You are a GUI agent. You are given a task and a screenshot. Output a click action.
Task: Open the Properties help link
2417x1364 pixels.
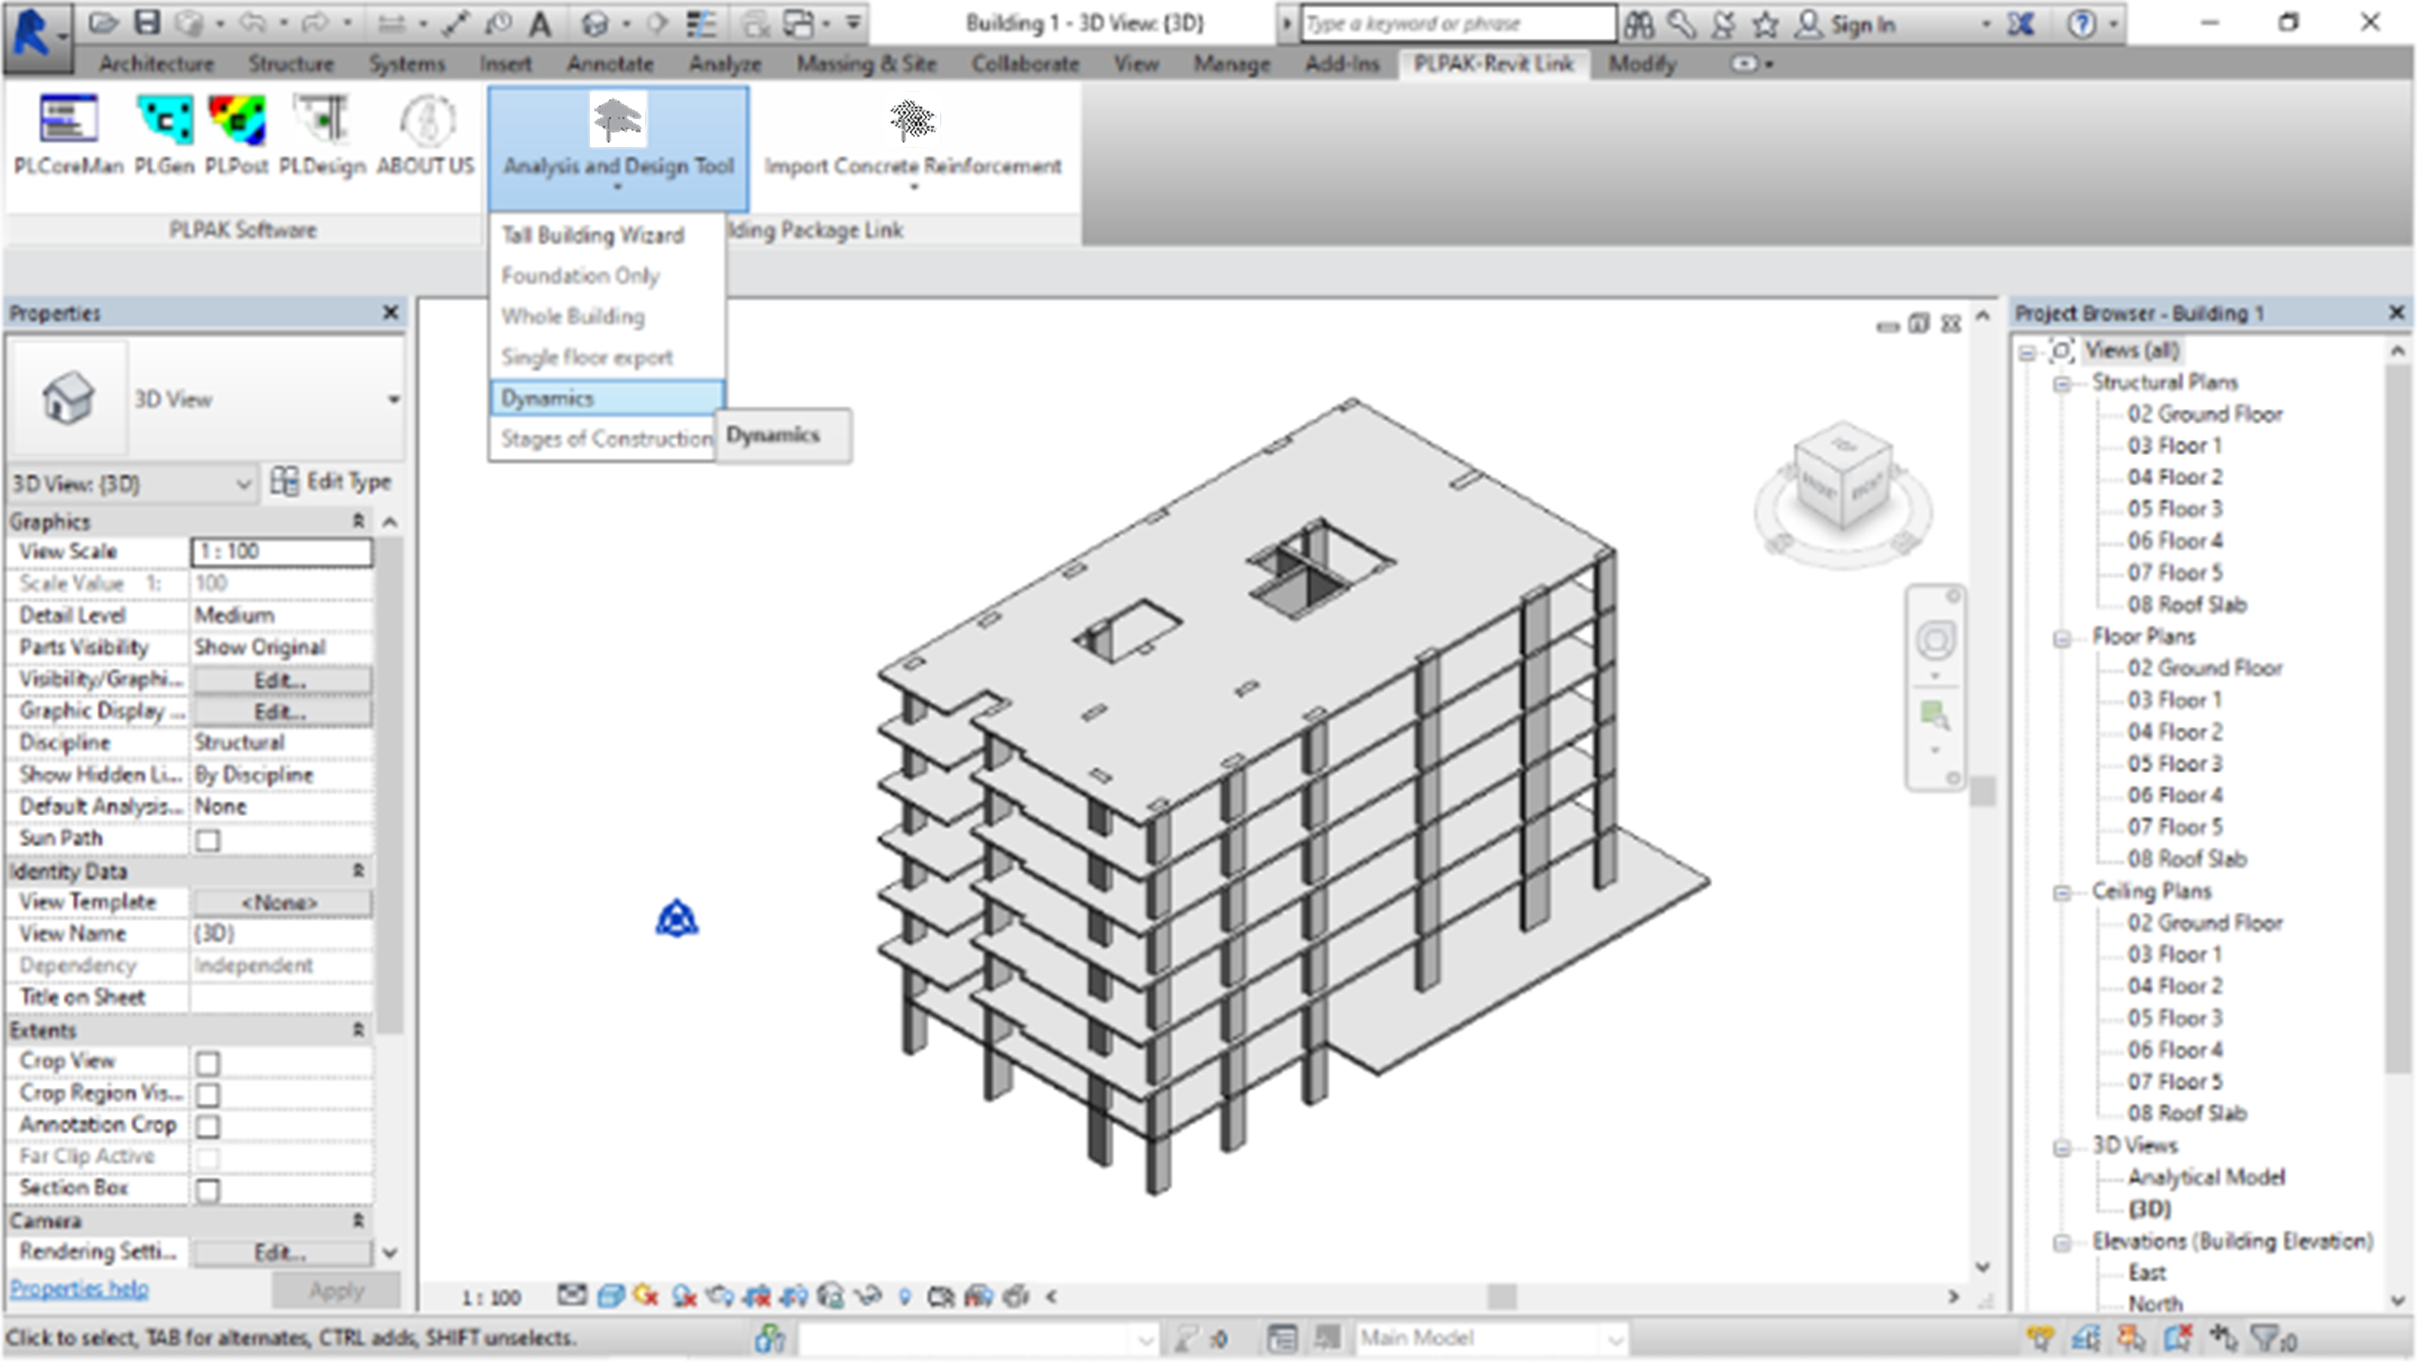pyautogui.click(x=79, y=1289)
